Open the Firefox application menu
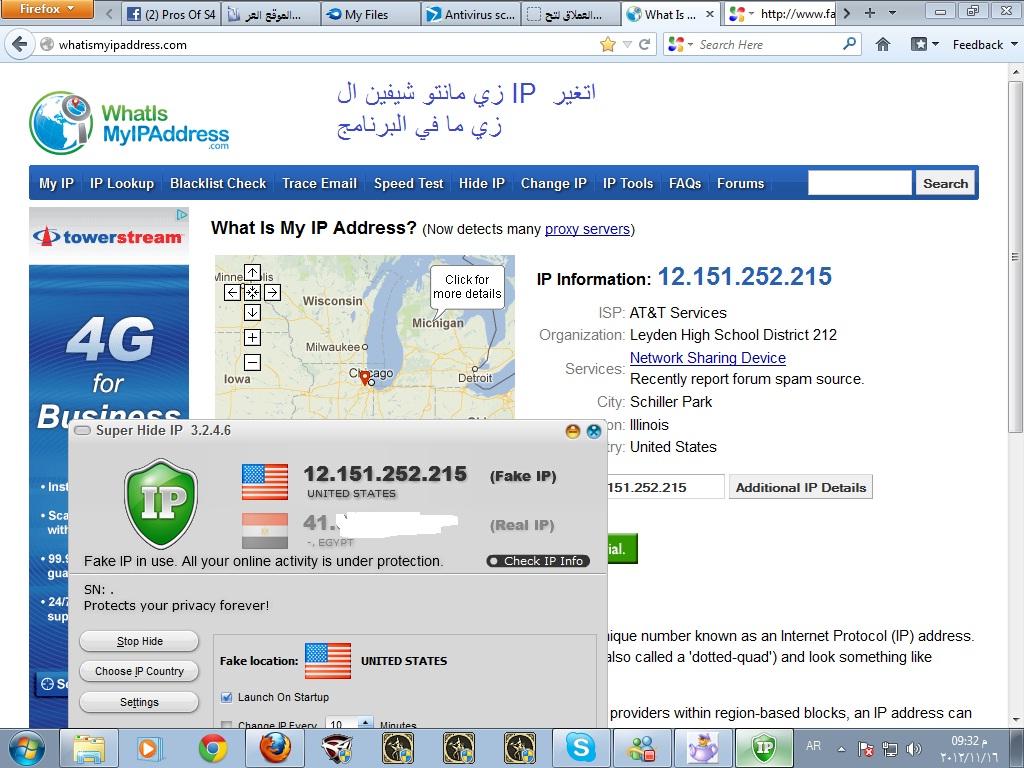This screenshot has width=1024, height=768. point(47,9)
